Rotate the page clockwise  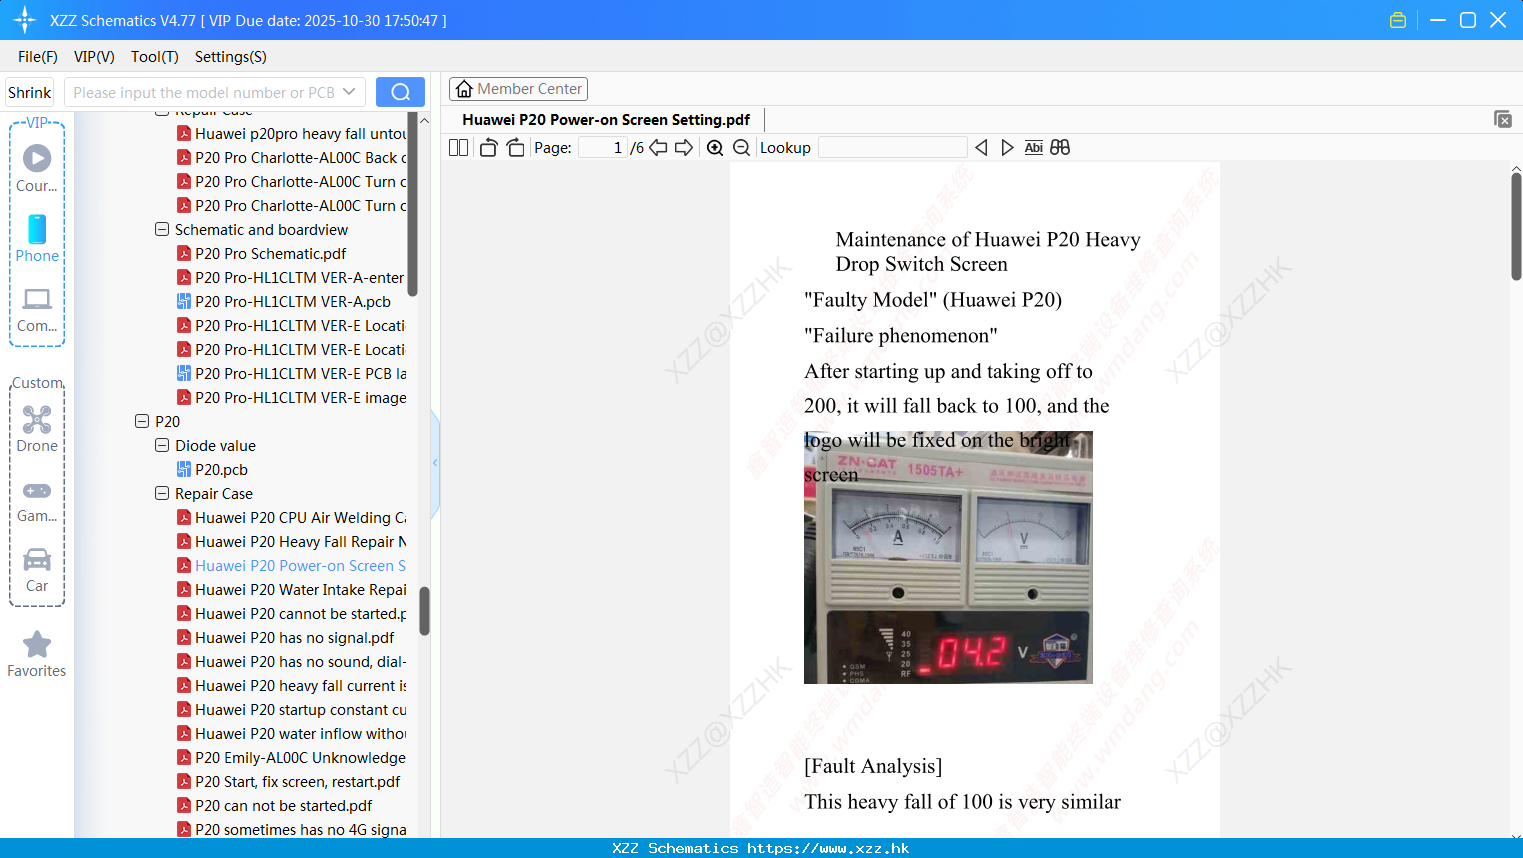point(515,148)
